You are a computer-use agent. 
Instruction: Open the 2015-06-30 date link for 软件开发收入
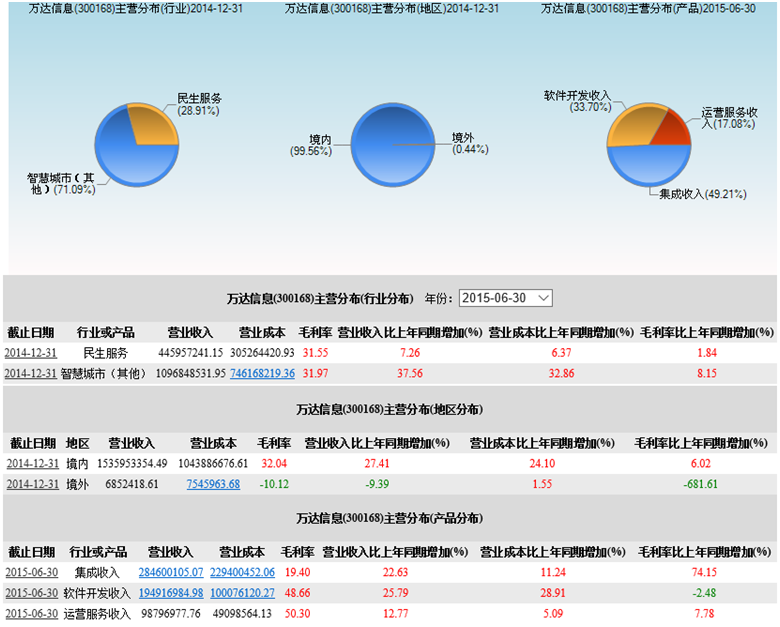pos(31,593)
